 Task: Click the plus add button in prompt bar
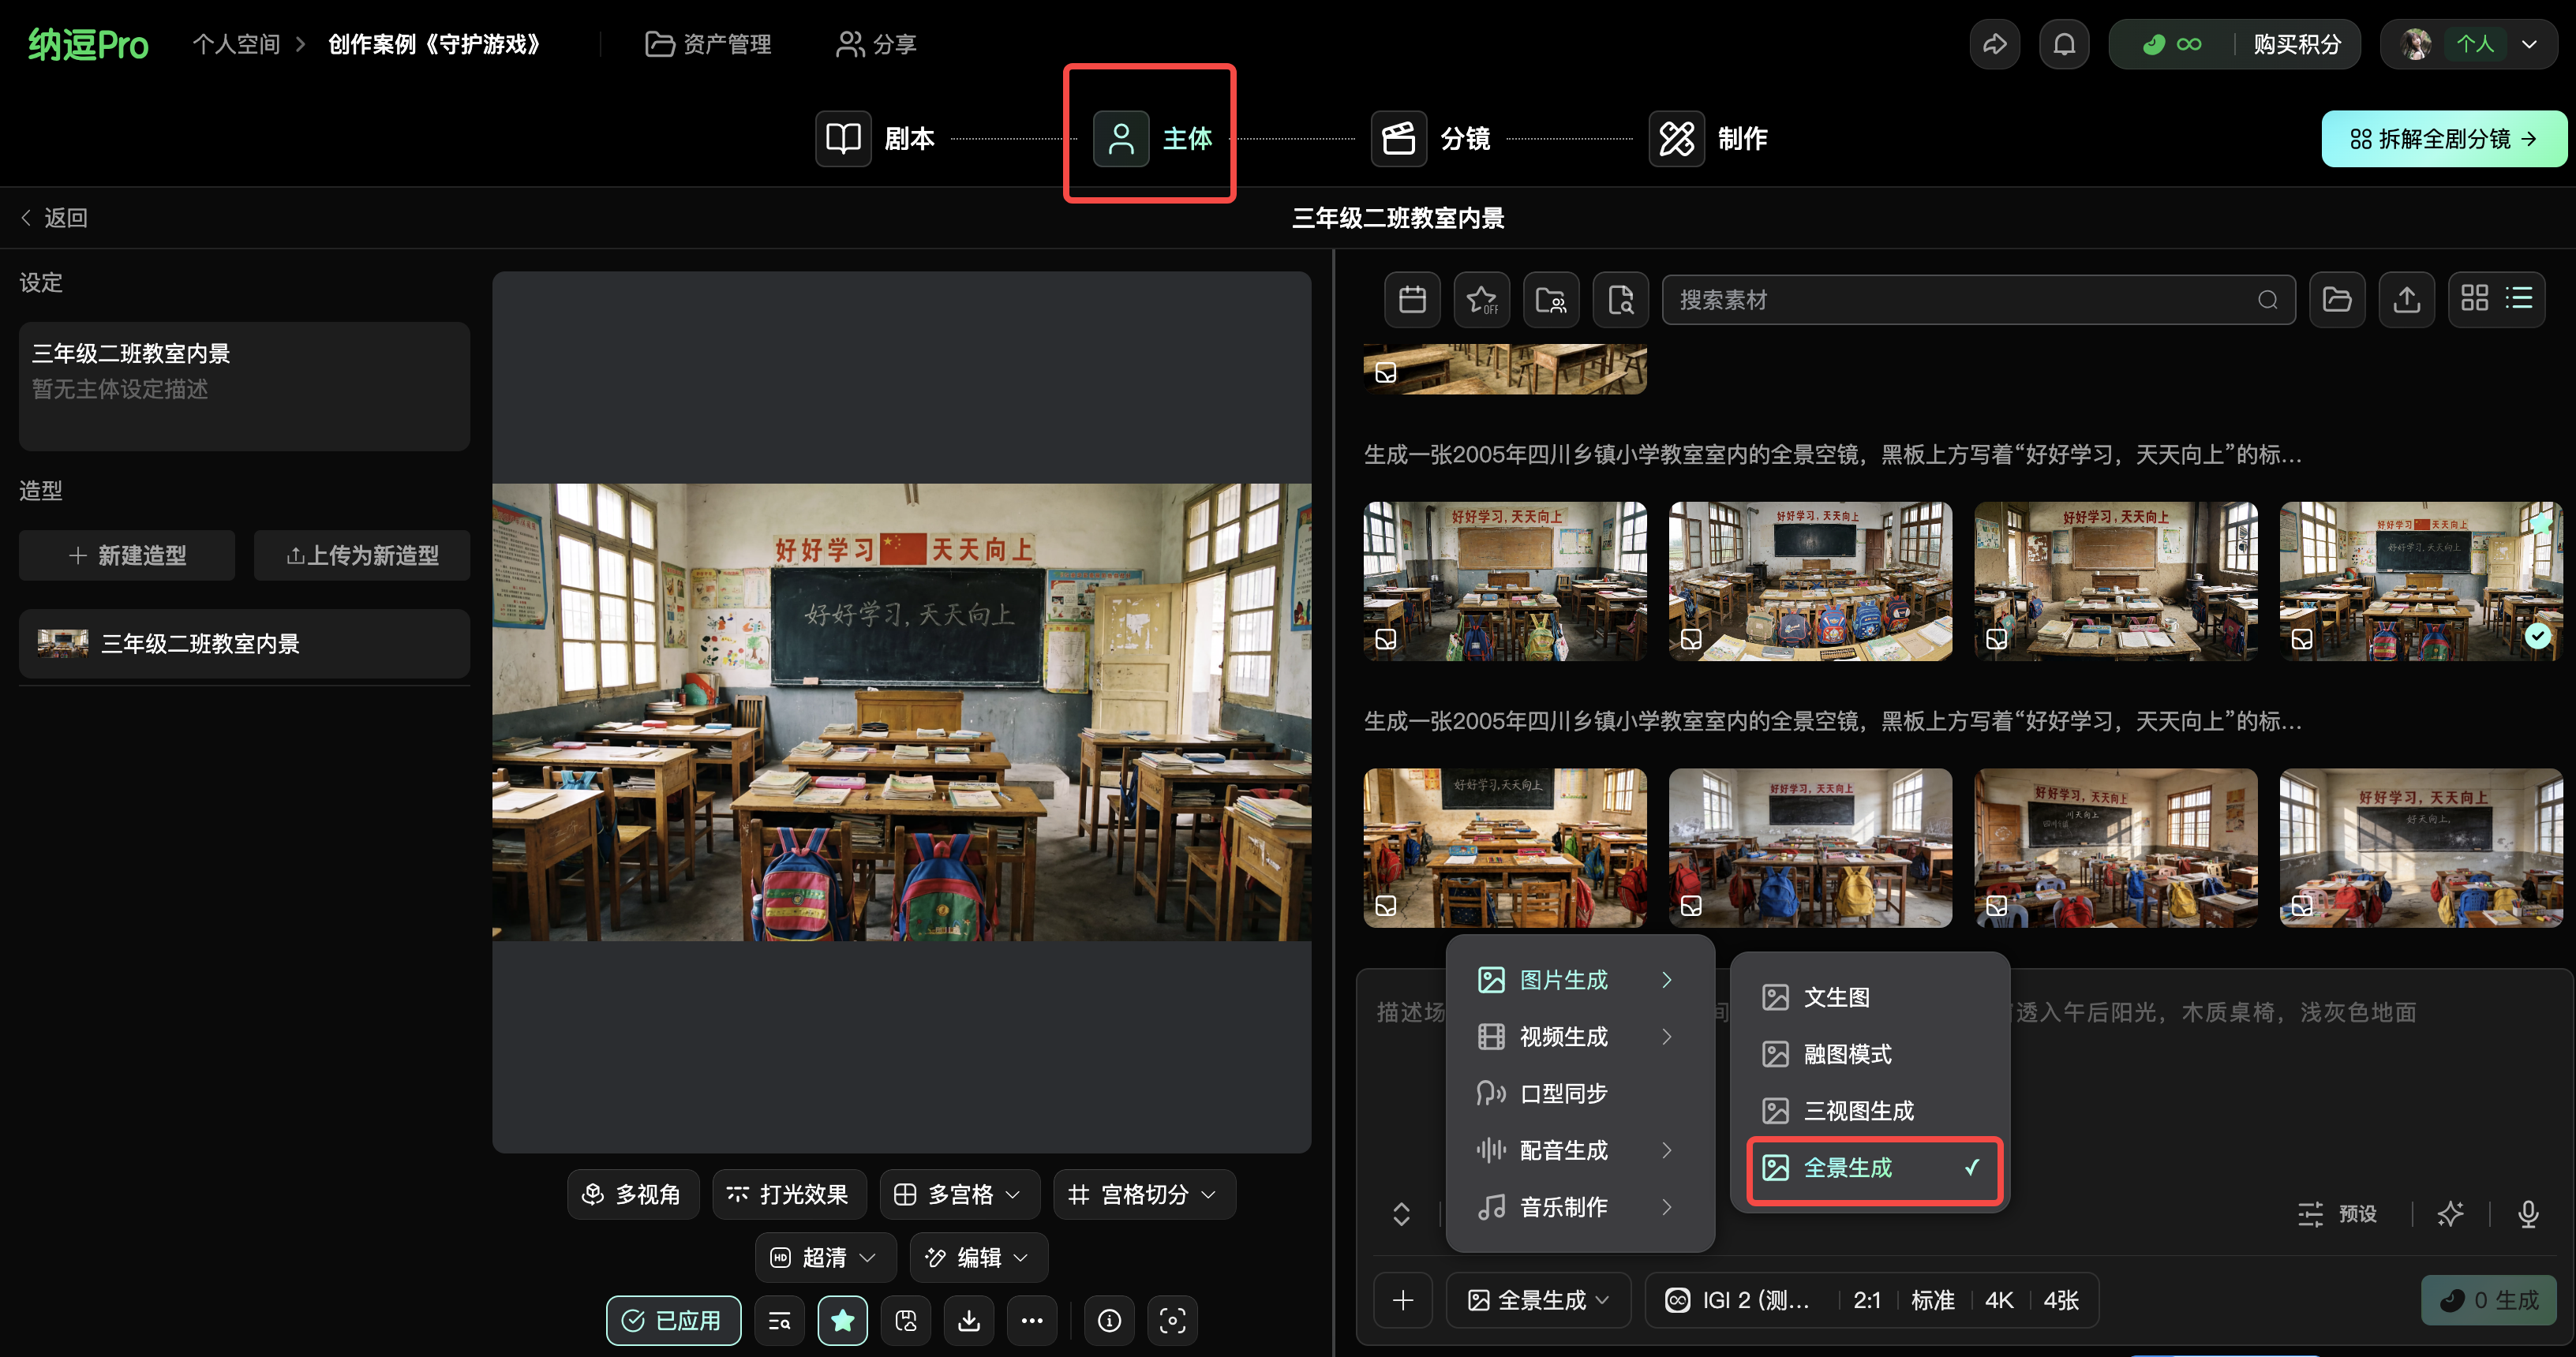1402,1300
